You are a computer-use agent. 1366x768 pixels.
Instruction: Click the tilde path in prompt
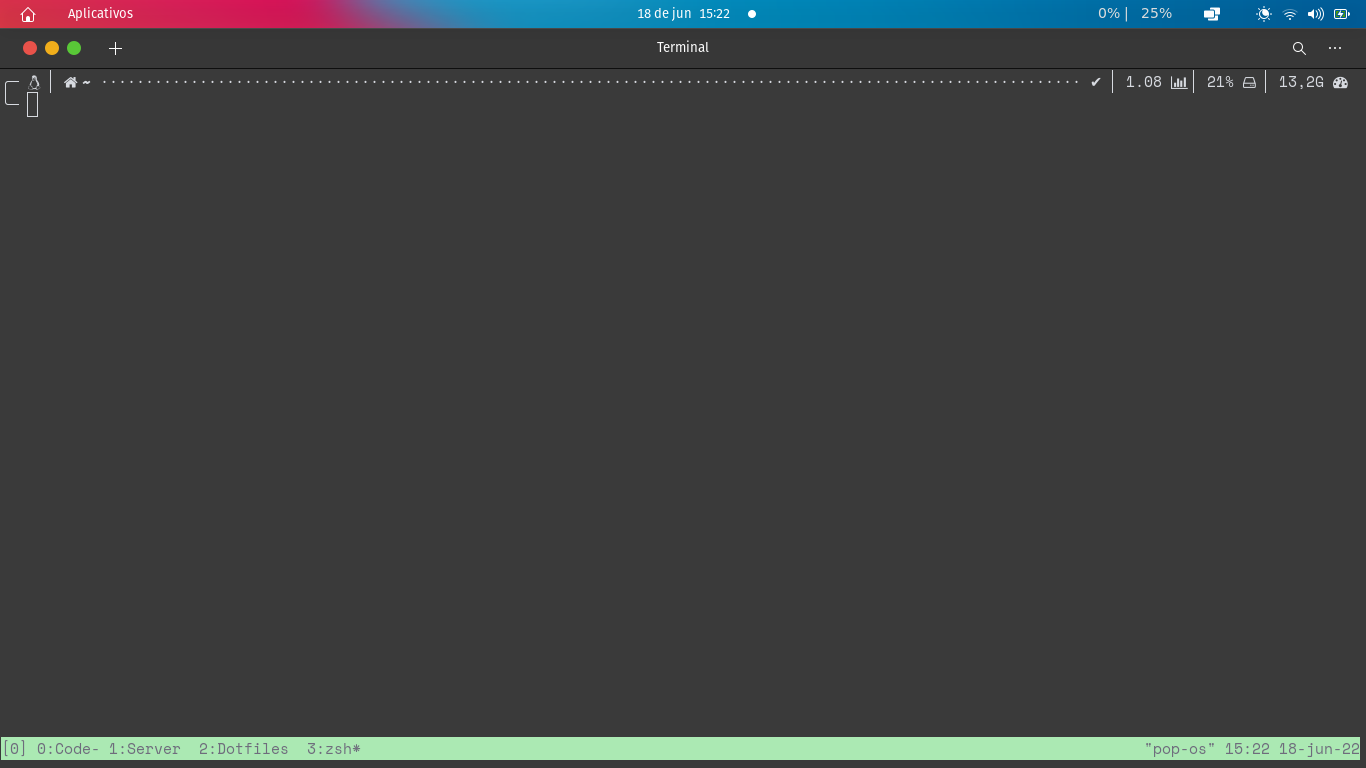point(87,82)
